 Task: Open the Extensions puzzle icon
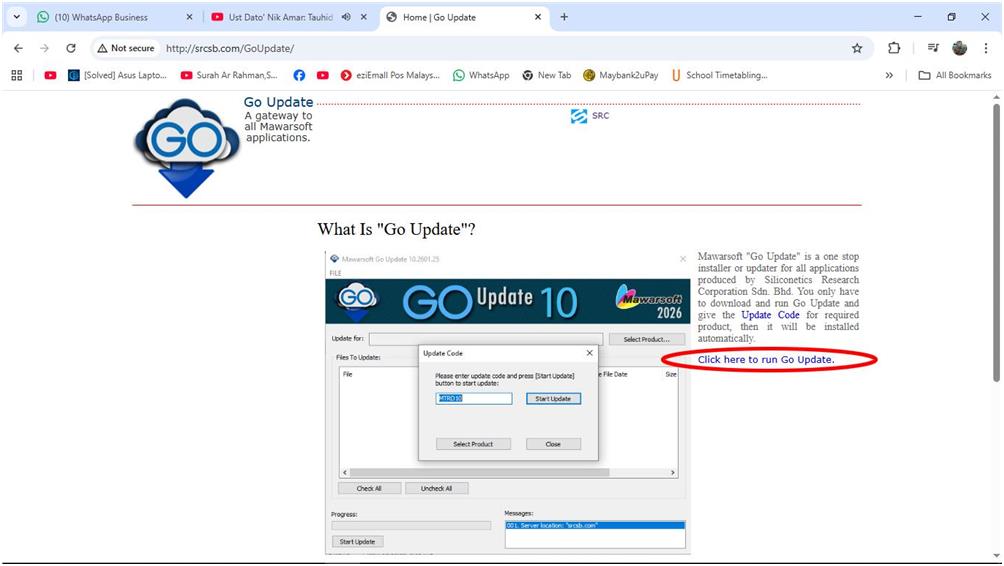[x=894, y=48]
